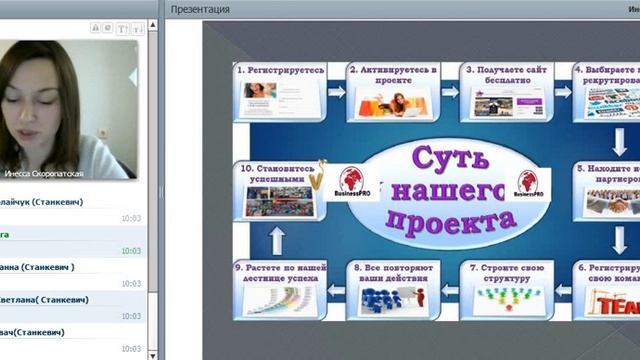The width and height of the screenshot is (640, 360).
Task: Click the down arrow below step 5
Action: (x=620, y=241)
